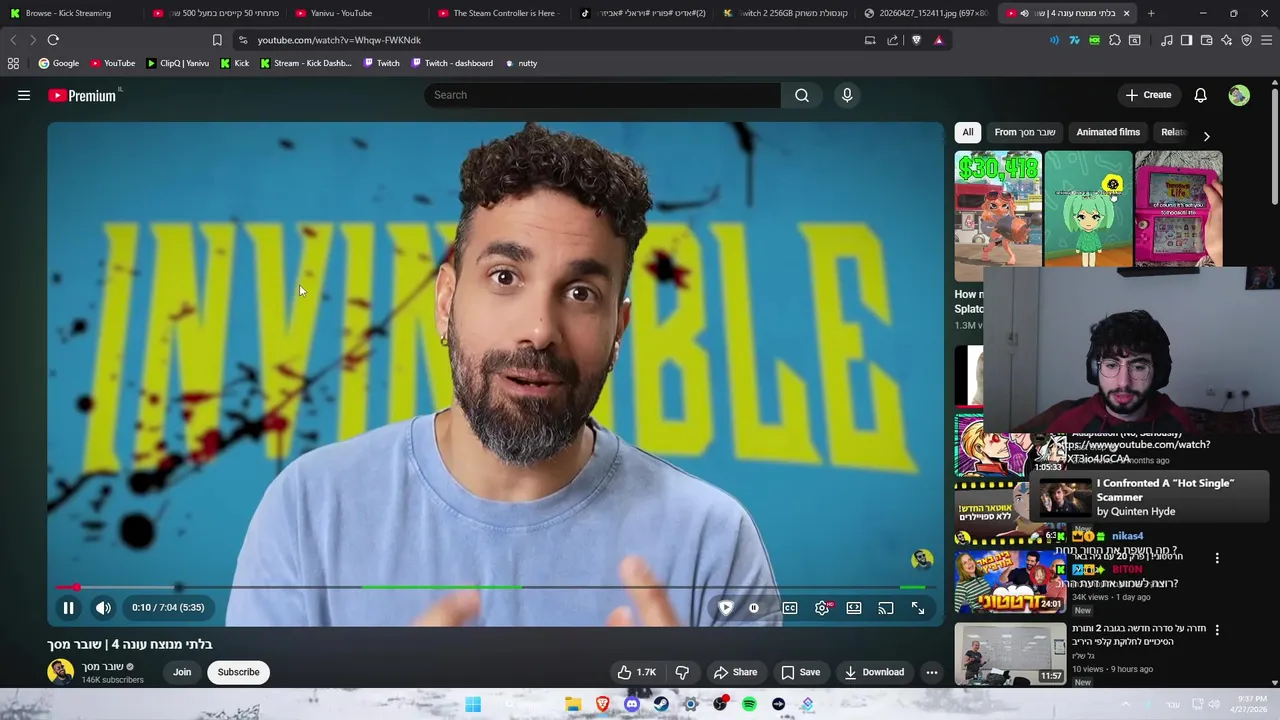
Task: Open Steam from the taskbar
Action: [x=661, y=704]
